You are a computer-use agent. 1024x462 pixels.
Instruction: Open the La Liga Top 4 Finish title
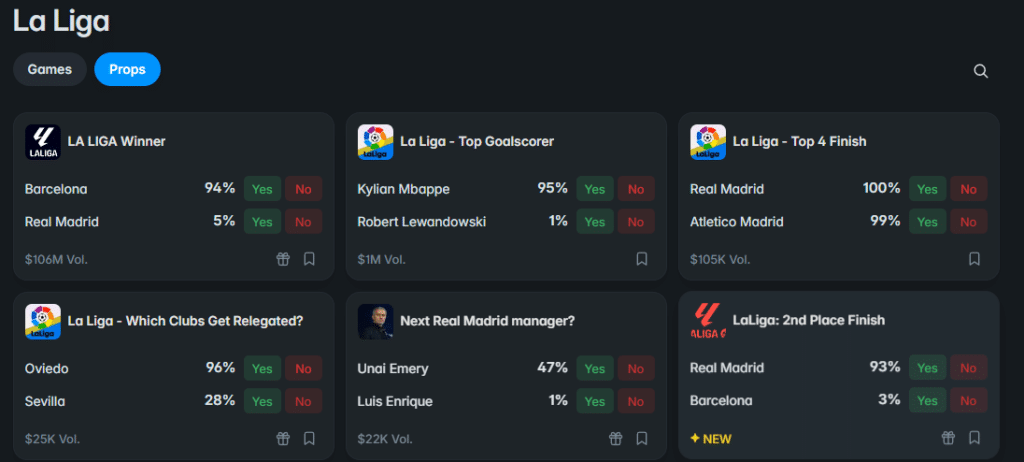pos(799,142)
